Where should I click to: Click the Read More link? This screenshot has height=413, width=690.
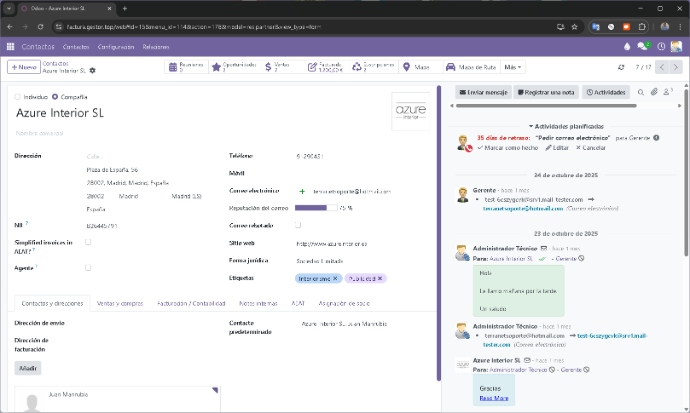494,398
